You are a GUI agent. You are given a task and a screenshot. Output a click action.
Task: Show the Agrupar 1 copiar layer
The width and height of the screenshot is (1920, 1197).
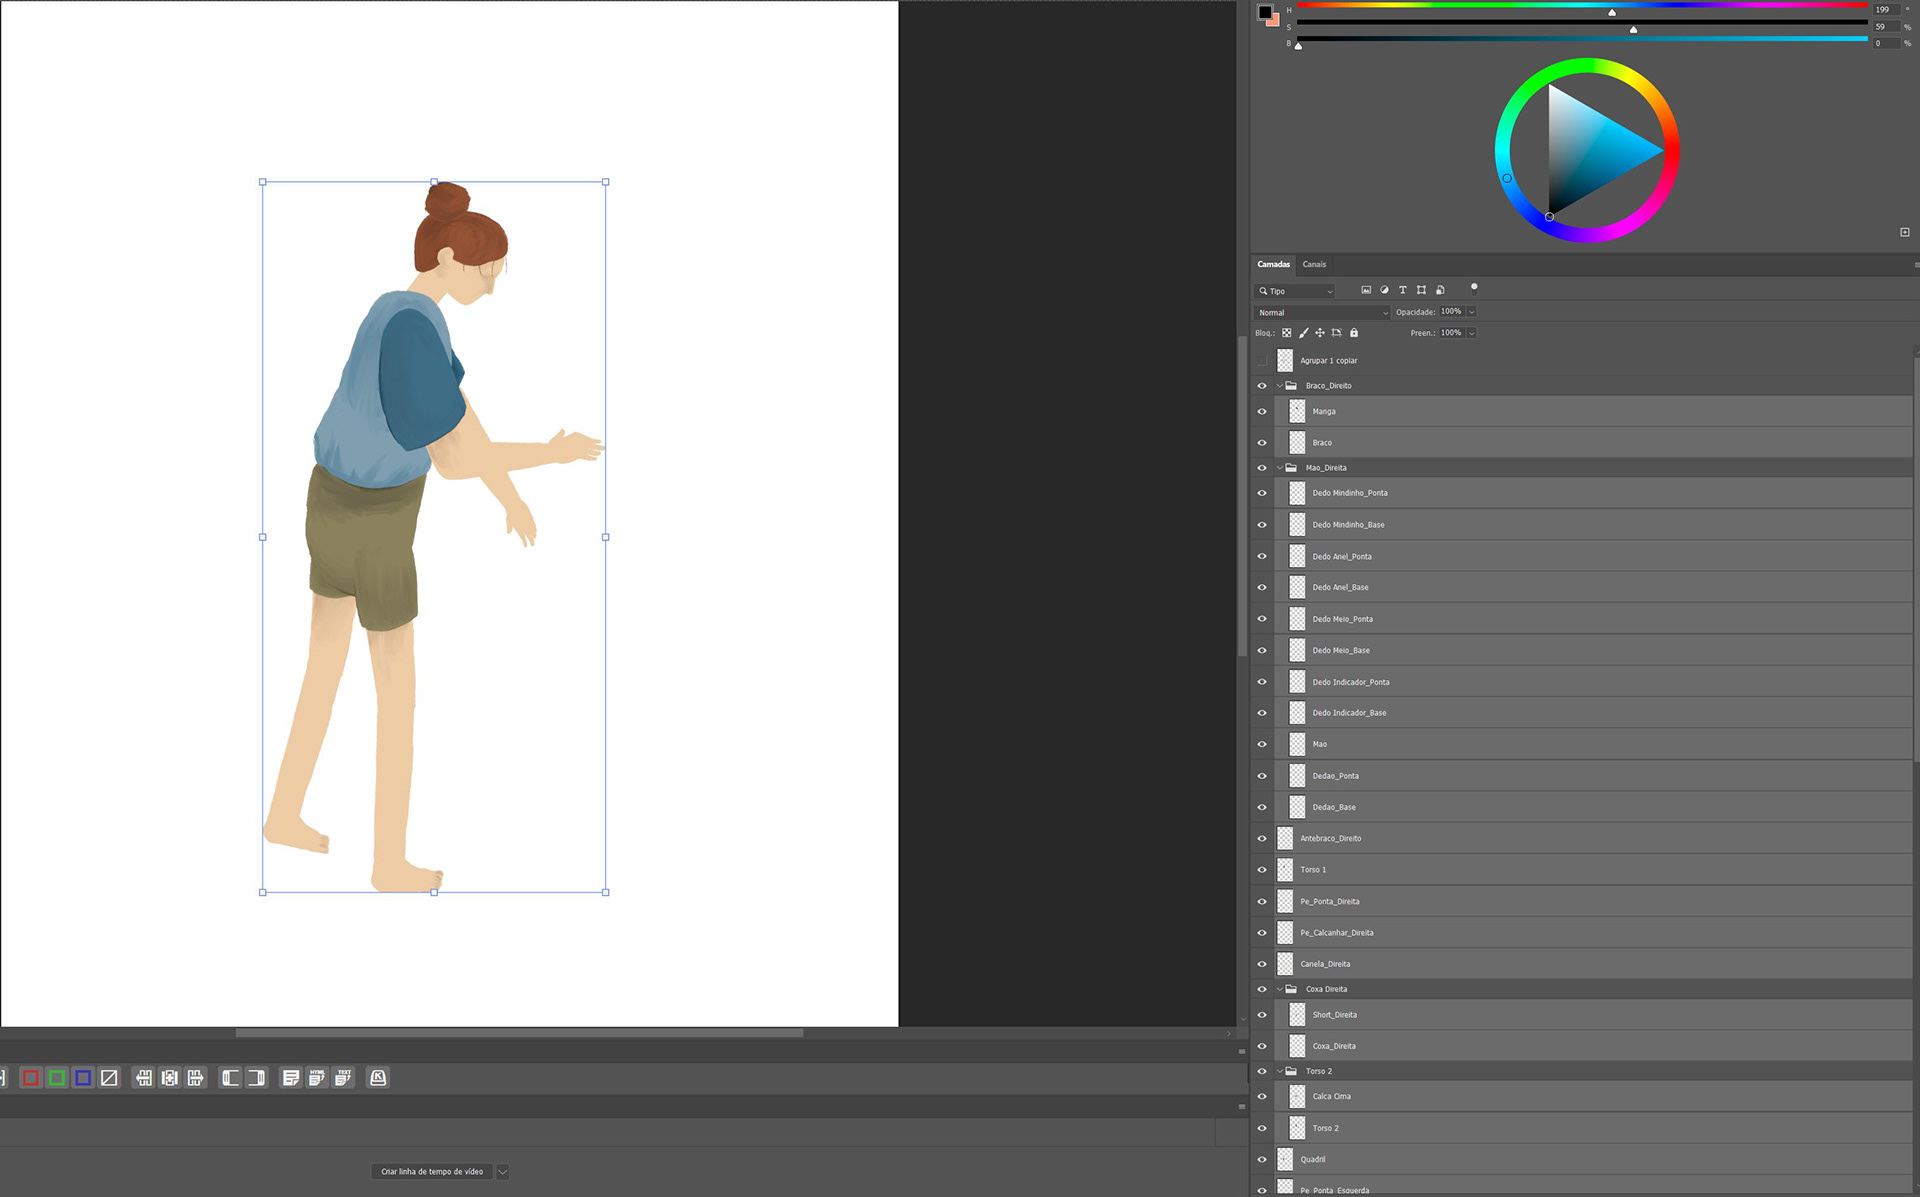tap(1262, 361)
